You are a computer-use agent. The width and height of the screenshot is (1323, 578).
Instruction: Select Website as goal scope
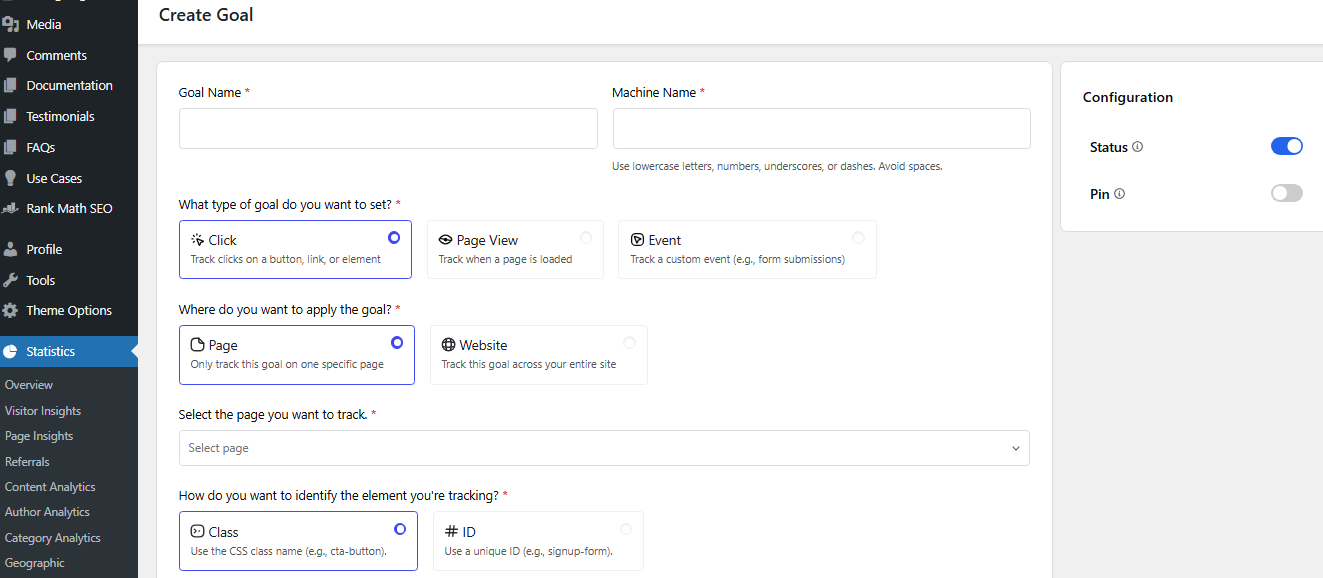coord(538,354)
